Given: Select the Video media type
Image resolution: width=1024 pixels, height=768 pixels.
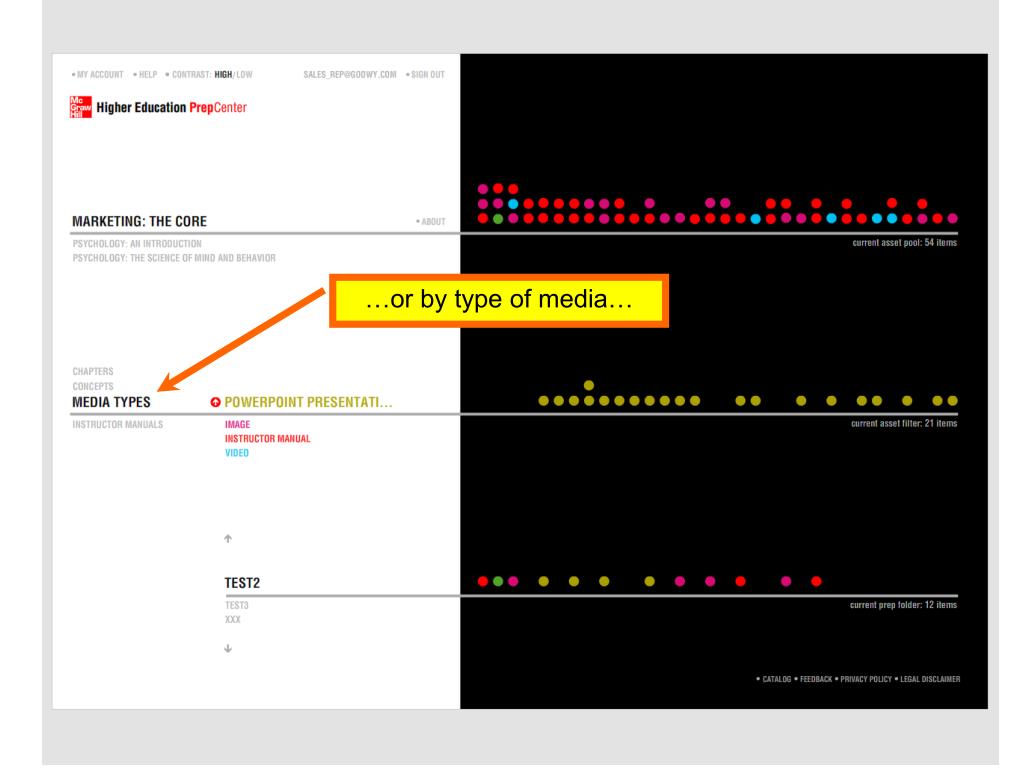Looking at the screenshot, I should [237, 453].
